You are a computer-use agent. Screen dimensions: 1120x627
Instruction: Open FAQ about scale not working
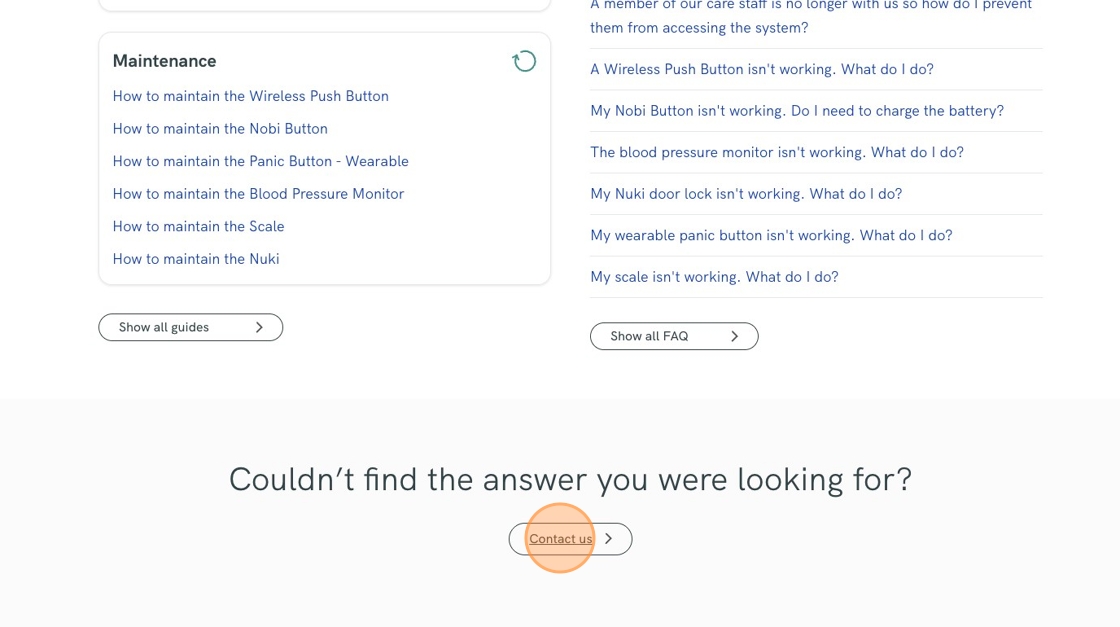tap(713, 277)
